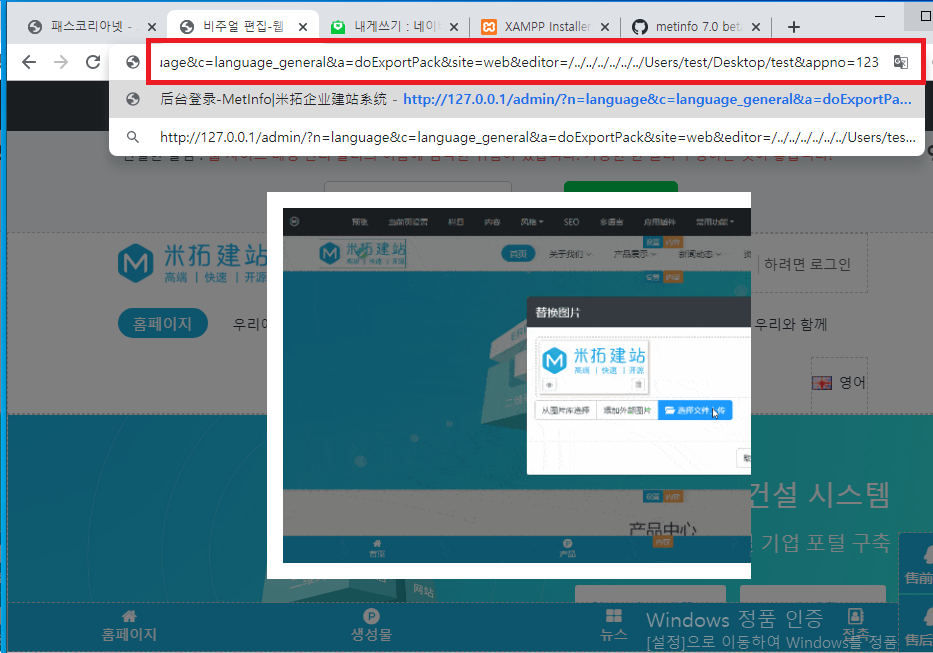Click 添加外部图片 button in the screenshot
933x653 pixels.
[x=627, y=410]
